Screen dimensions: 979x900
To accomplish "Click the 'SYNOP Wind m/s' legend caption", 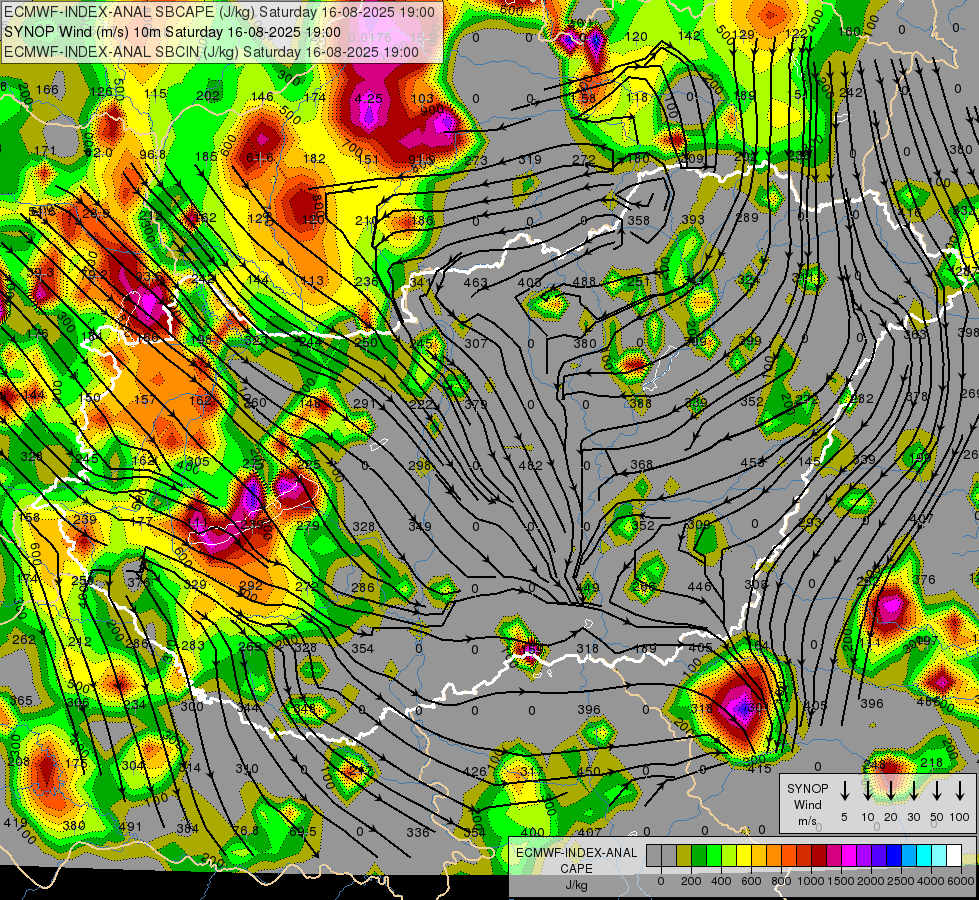I will pos(807,804).
